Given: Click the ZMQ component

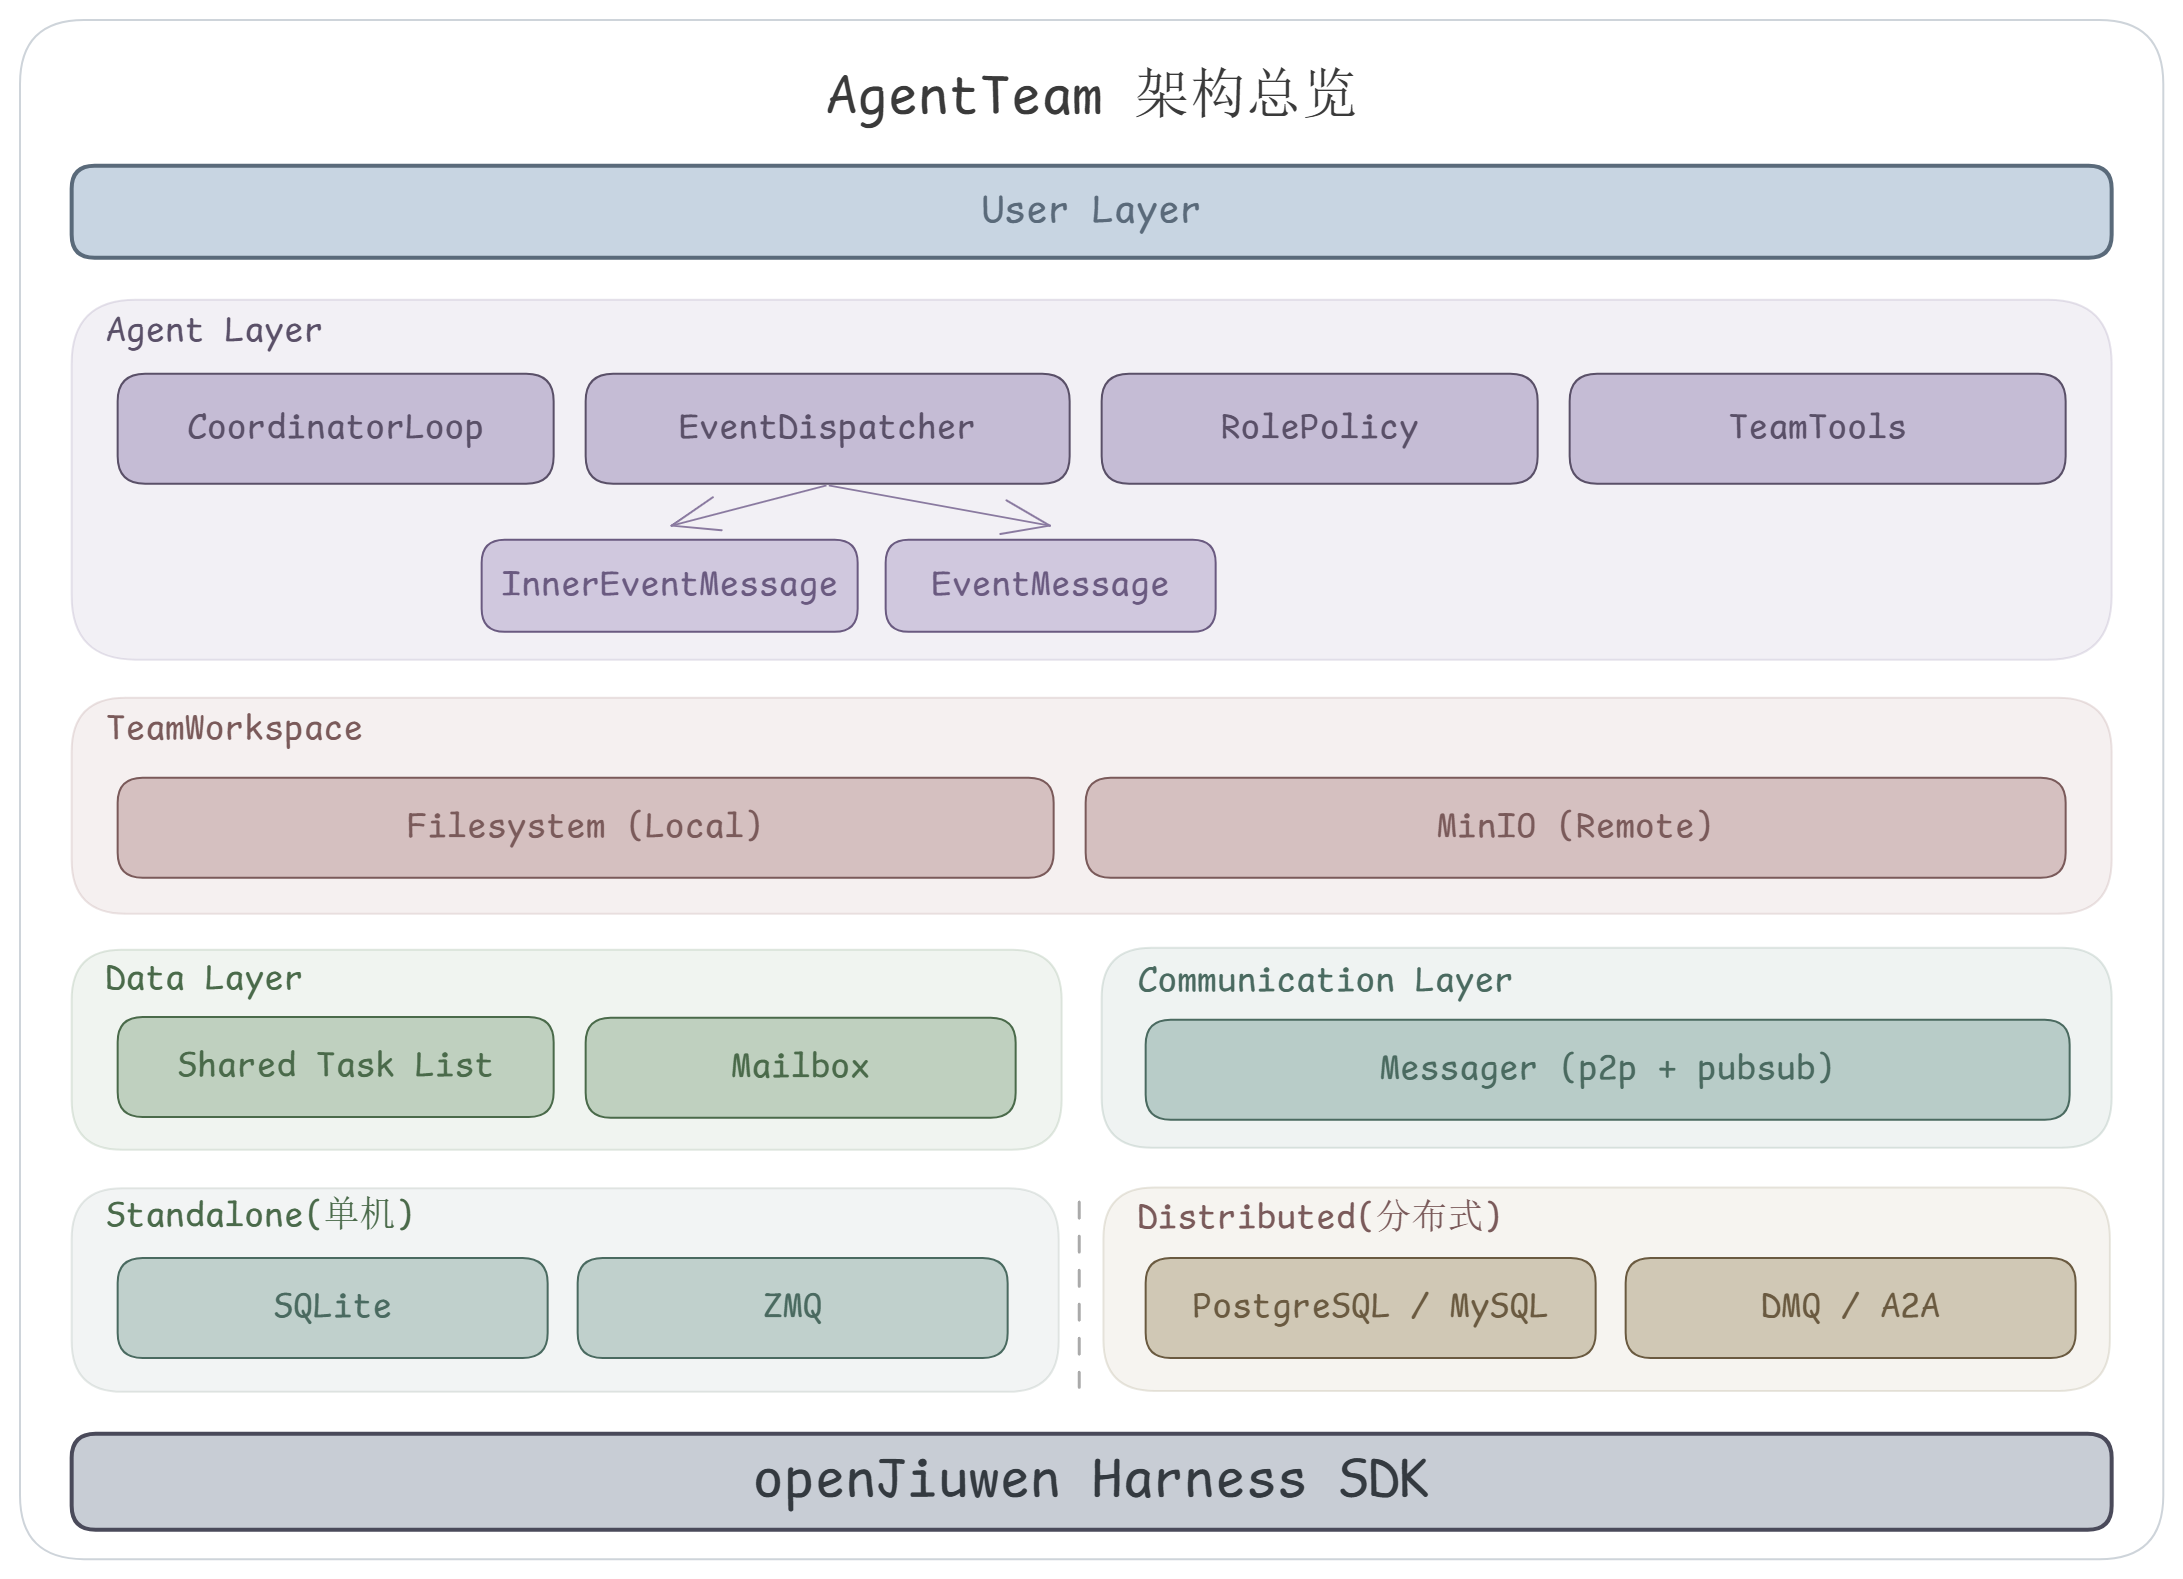Looking at the screenshot, I should click(x=791, y=1306).
